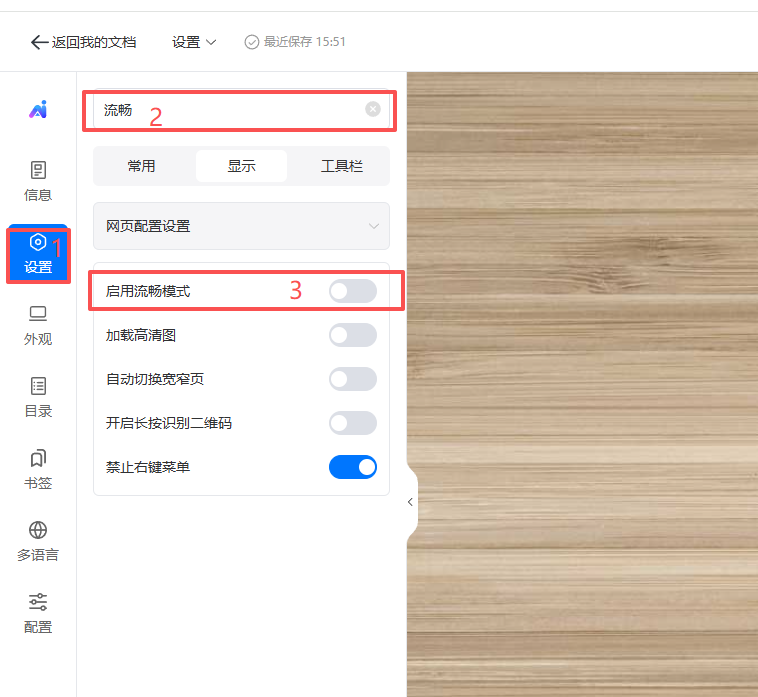This screenshot has width=758, height=697.
Task: Click the AI assistant logo icon
Action: click(38, 110)
